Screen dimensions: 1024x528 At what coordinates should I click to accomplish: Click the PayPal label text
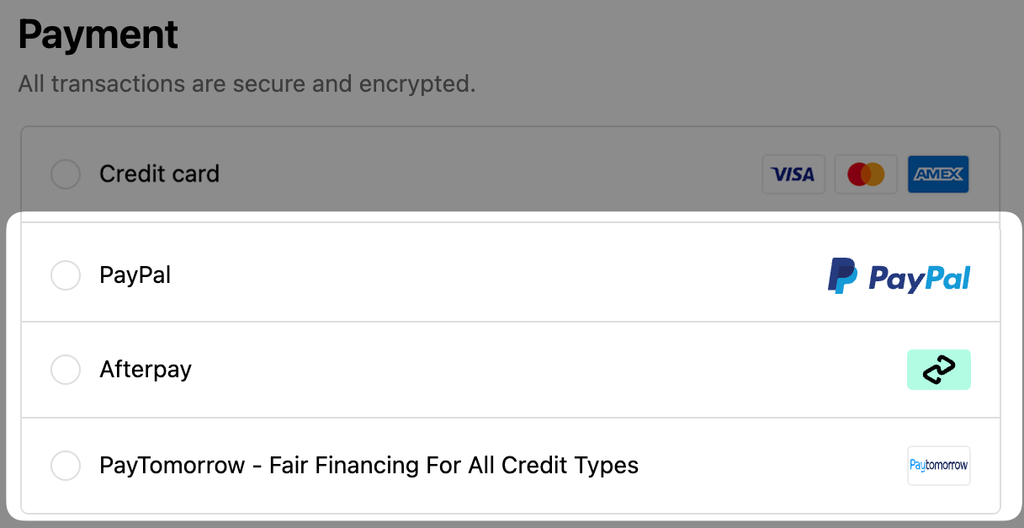point(135,275)
